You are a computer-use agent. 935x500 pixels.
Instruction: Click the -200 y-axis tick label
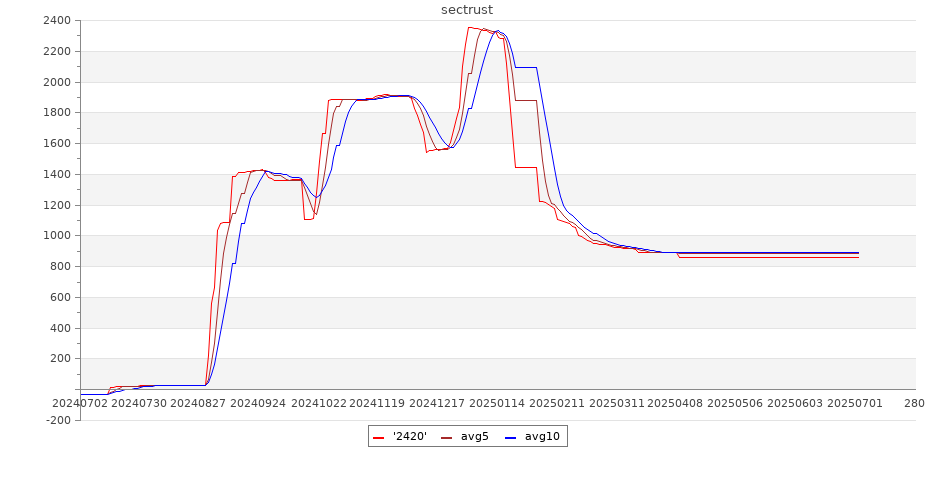(x=57, y=420)
